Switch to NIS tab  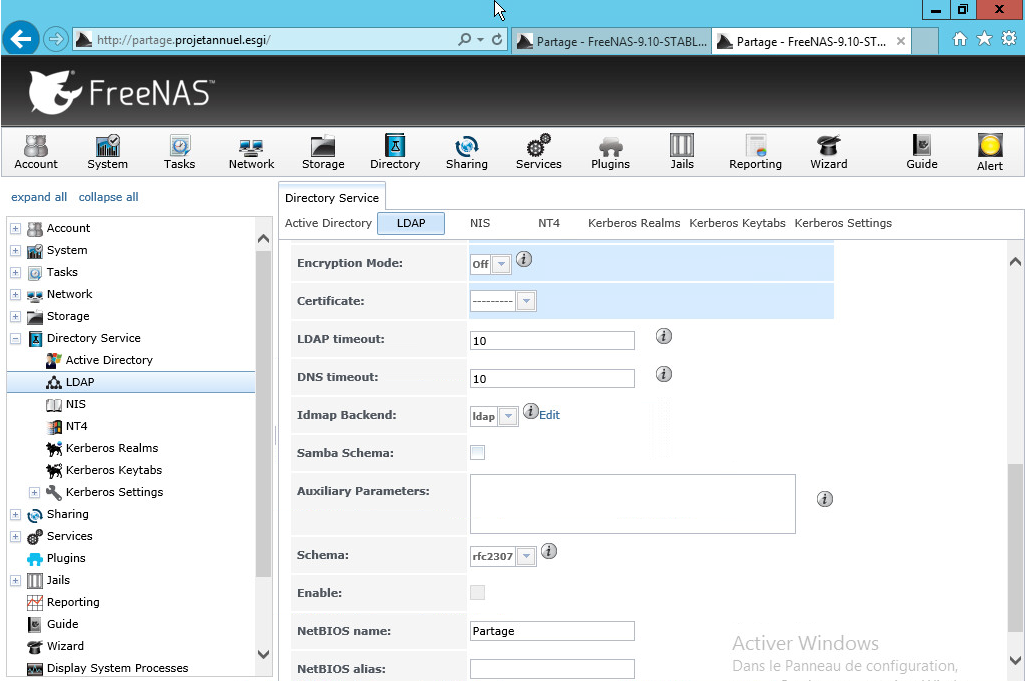coord(480,223)
